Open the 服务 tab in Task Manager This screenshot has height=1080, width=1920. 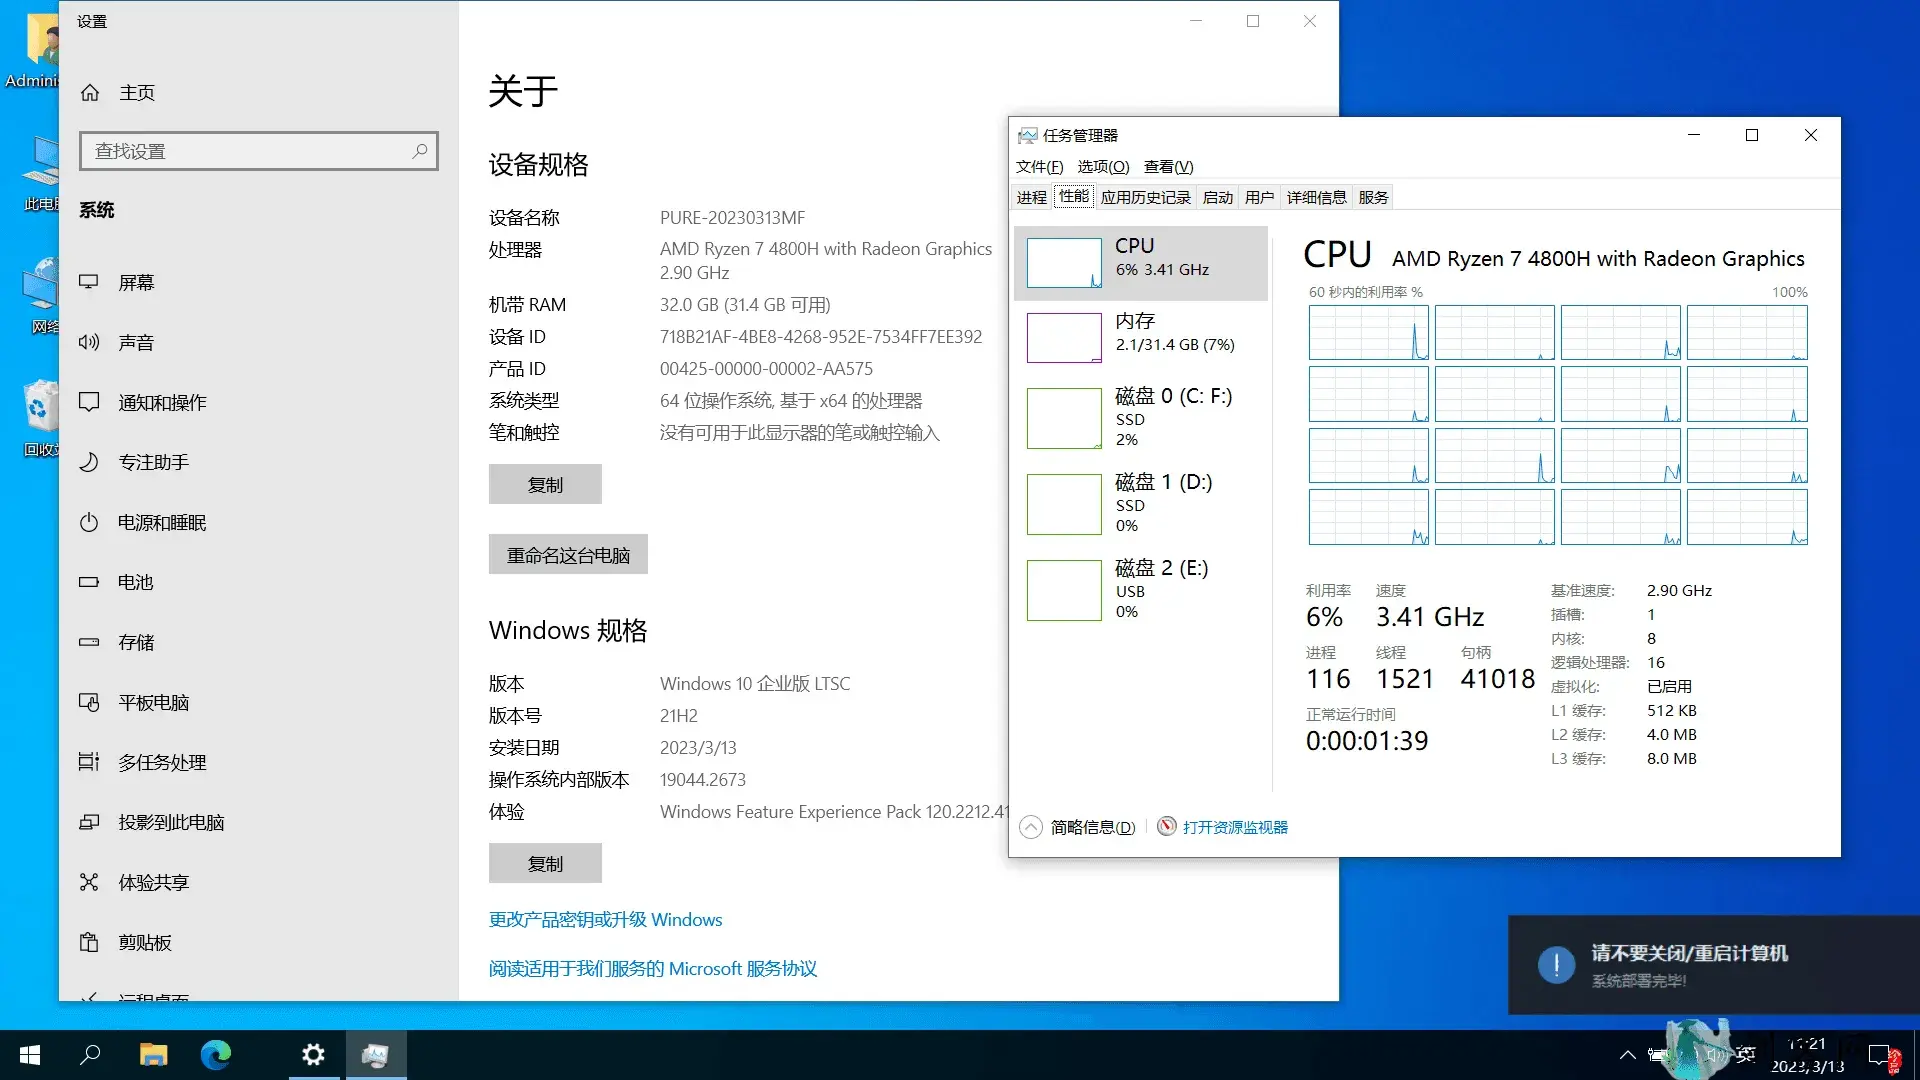point(1373,197)
